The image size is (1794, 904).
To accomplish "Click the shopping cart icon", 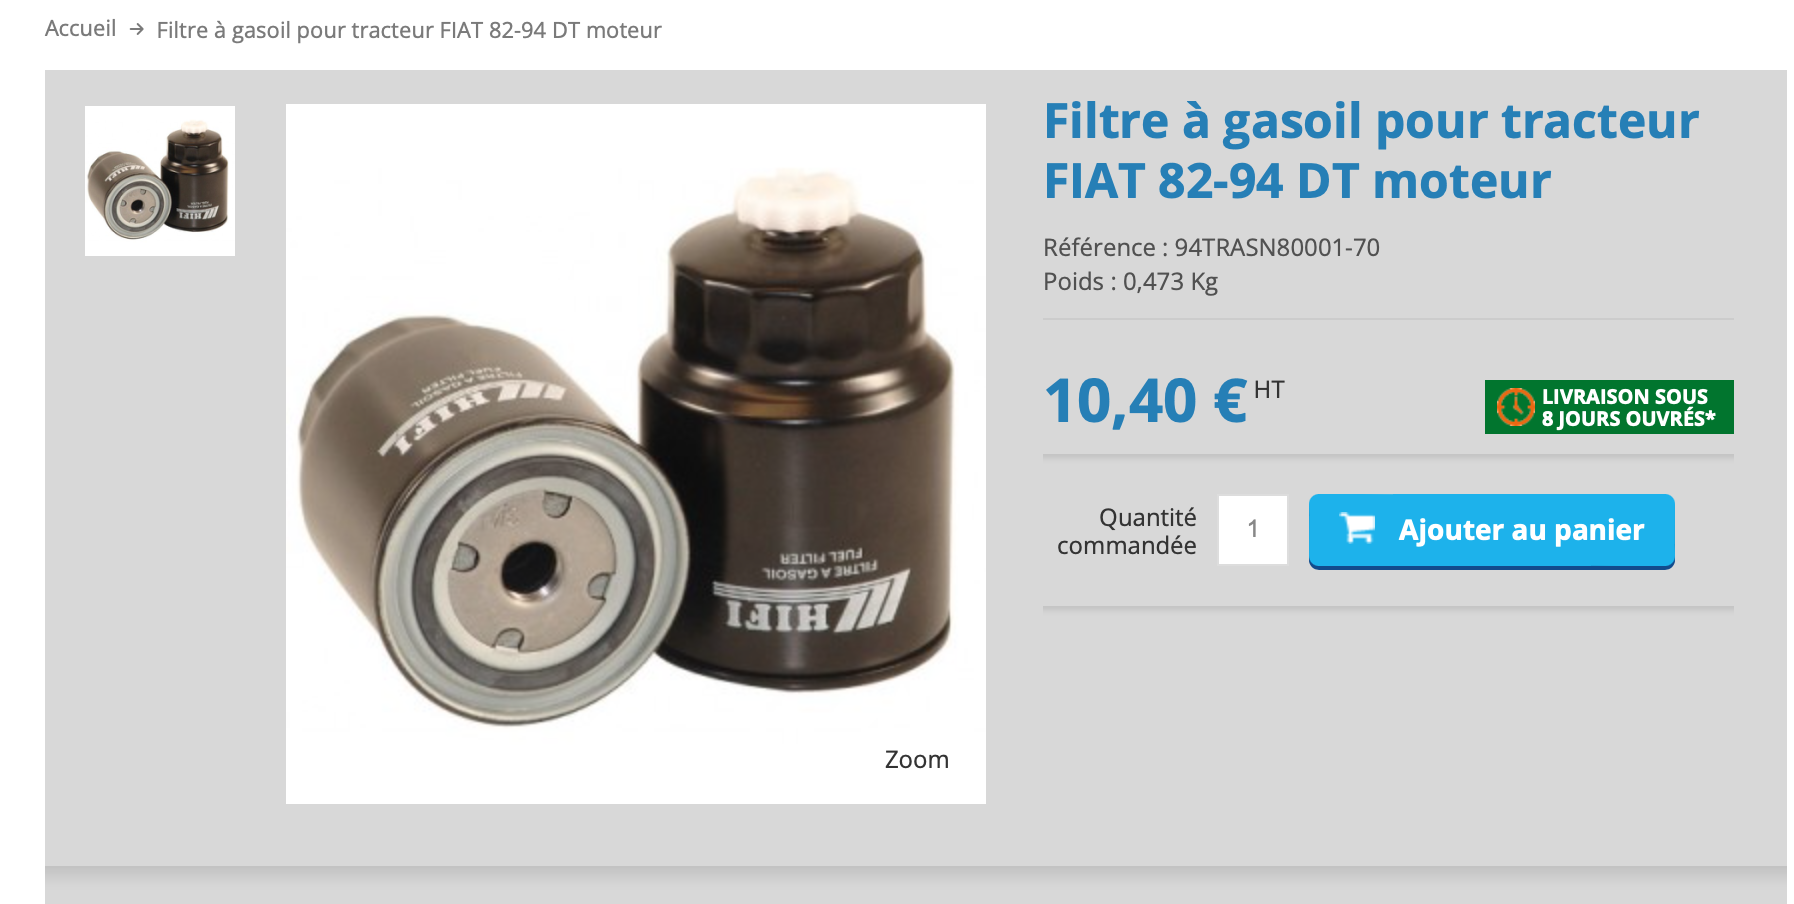I will (x=1358, y=528).
